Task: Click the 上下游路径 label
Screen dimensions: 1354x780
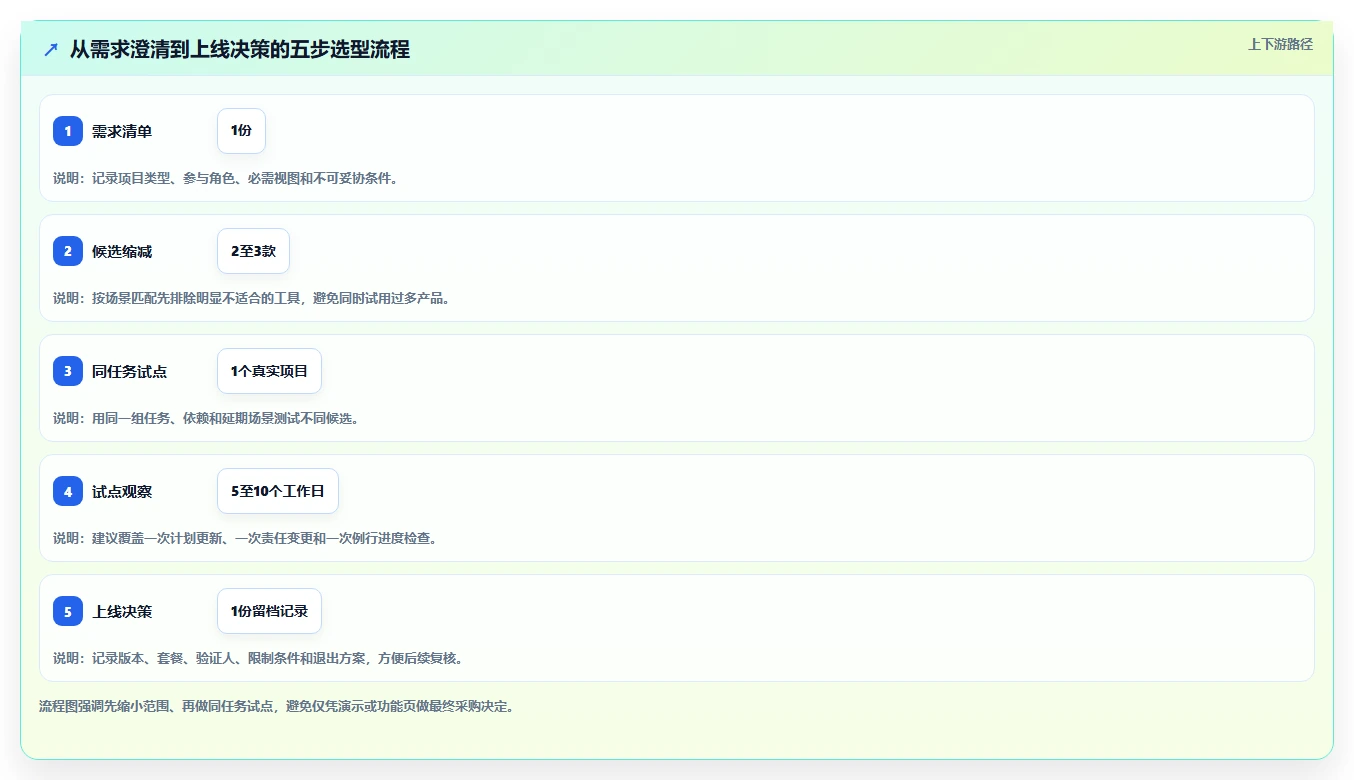Action: tap(1280, 44)
